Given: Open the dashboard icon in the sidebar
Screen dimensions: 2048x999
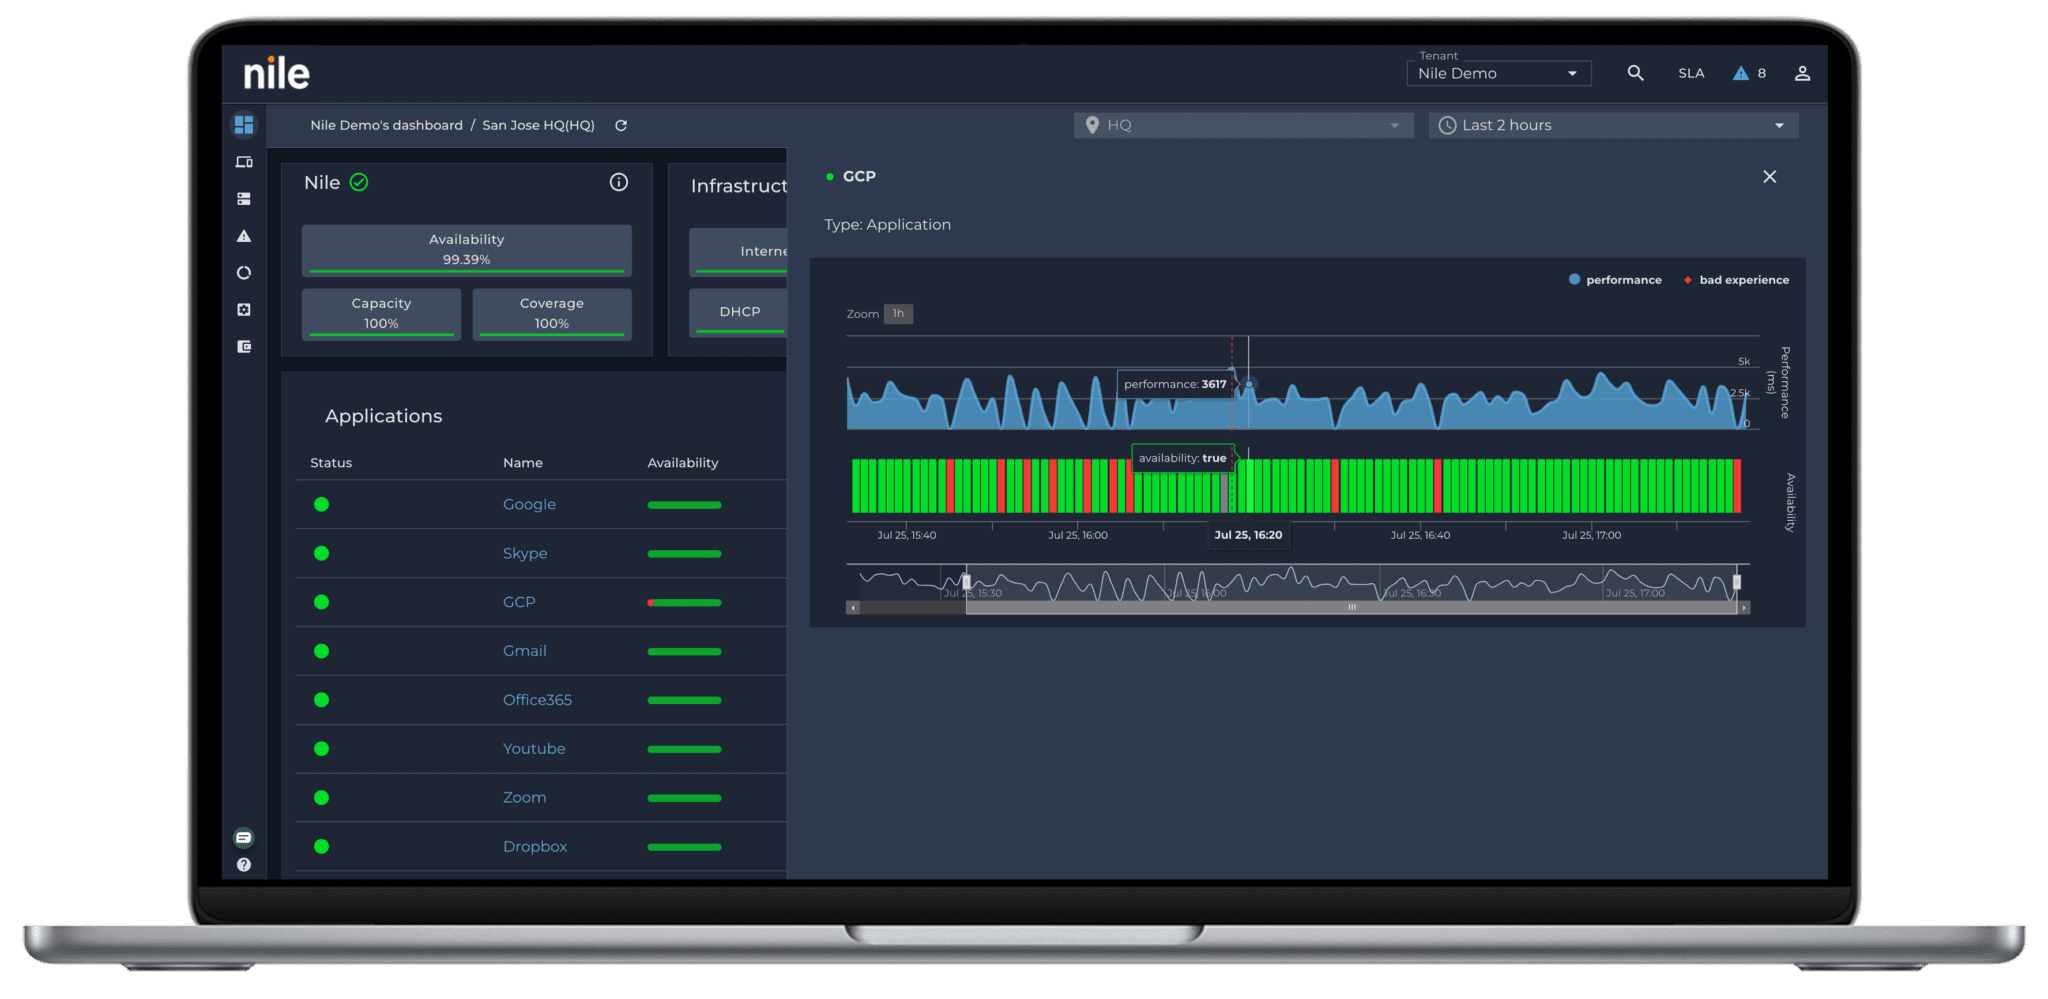Looking at the screenshot, I should pyautogui.click(x=243, y=125).
